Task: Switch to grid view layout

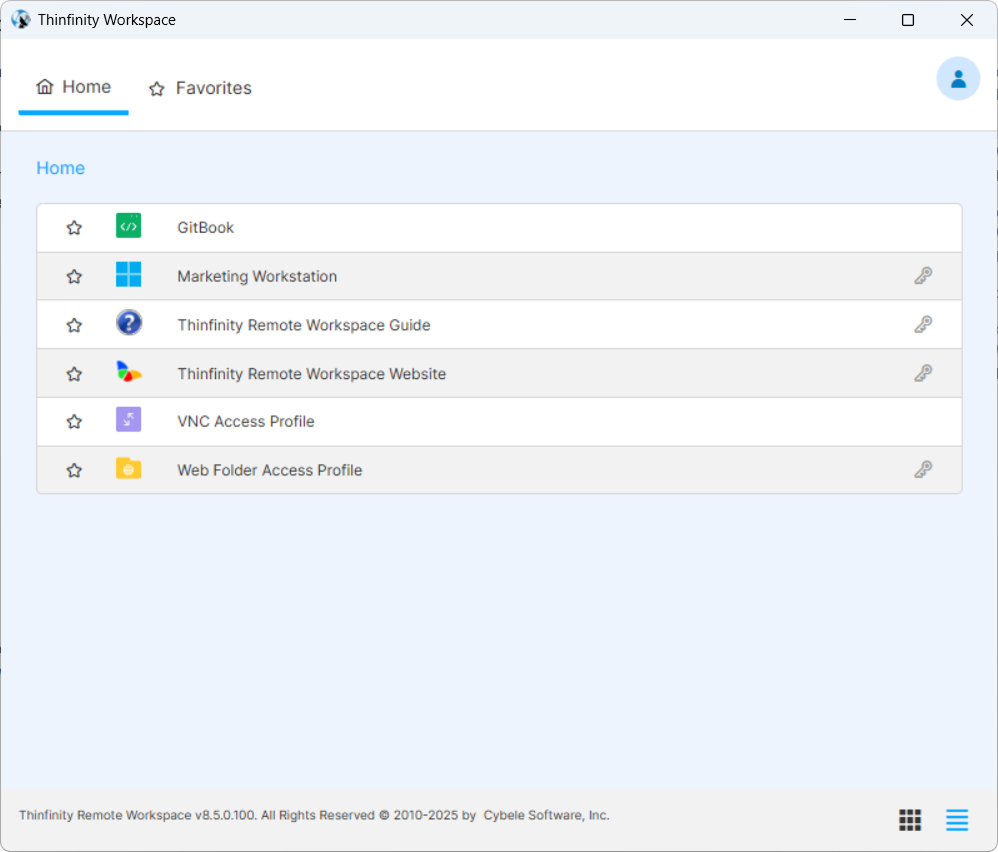Action: click(x=909, y=820)
